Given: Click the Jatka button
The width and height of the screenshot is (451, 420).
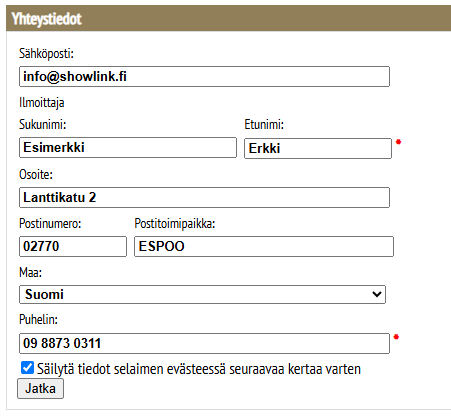Looking at the screenshot, I should (x=40, y=388).
